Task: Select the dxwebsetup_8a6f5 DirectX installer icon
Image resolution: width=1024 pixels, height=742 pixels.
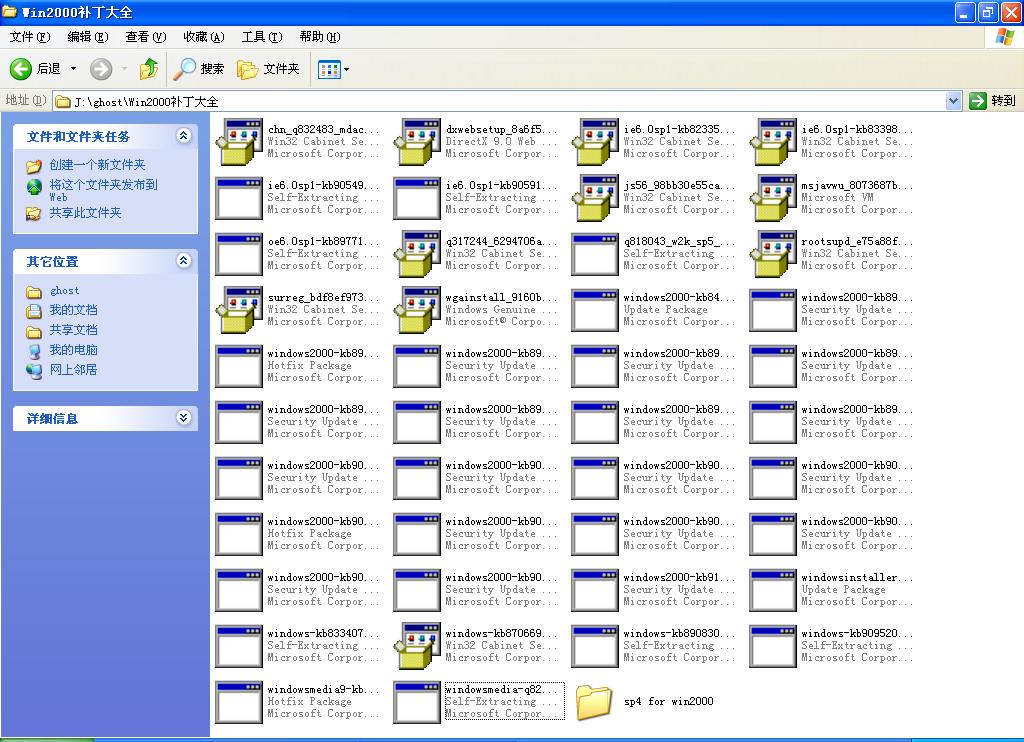Action: coord(417,141)
